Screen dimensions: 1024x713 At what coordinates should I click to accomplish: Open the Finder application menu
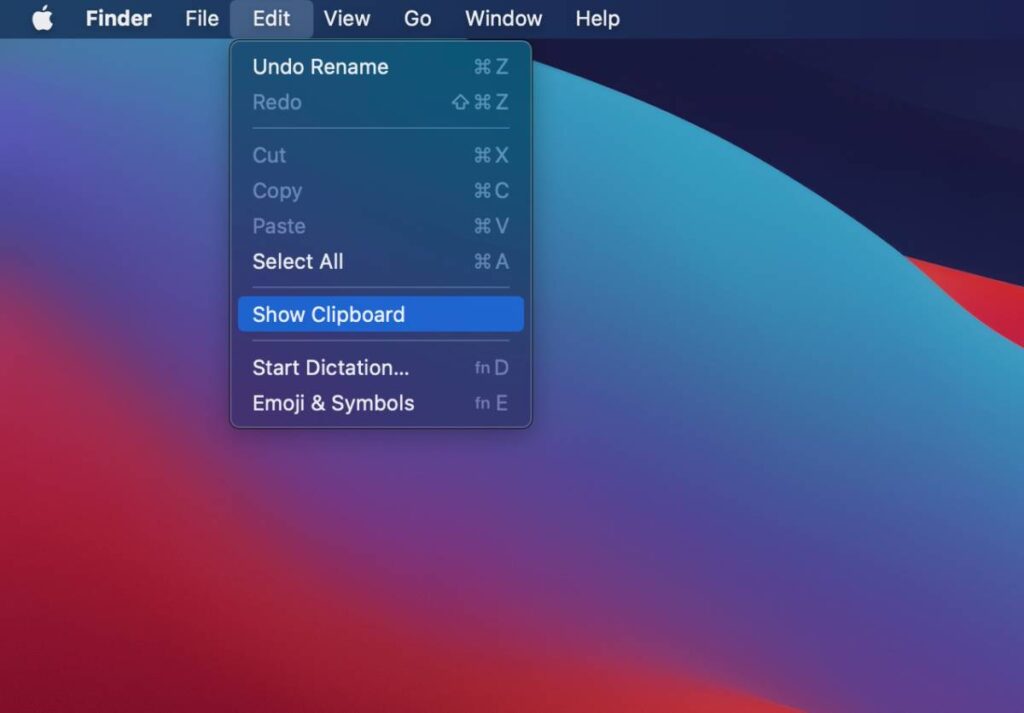118,18
